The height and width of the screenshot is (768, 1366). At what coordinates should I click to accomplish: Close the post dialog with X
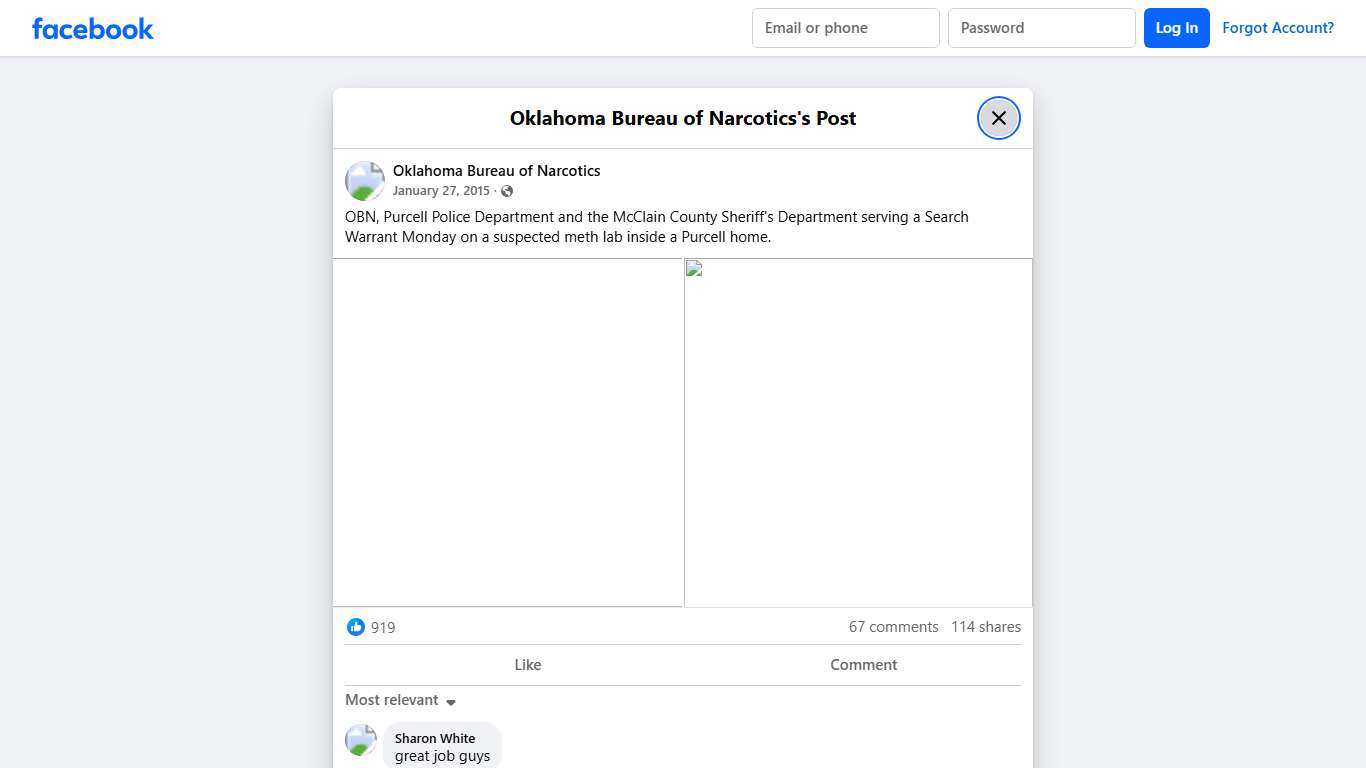click(998, 118)
